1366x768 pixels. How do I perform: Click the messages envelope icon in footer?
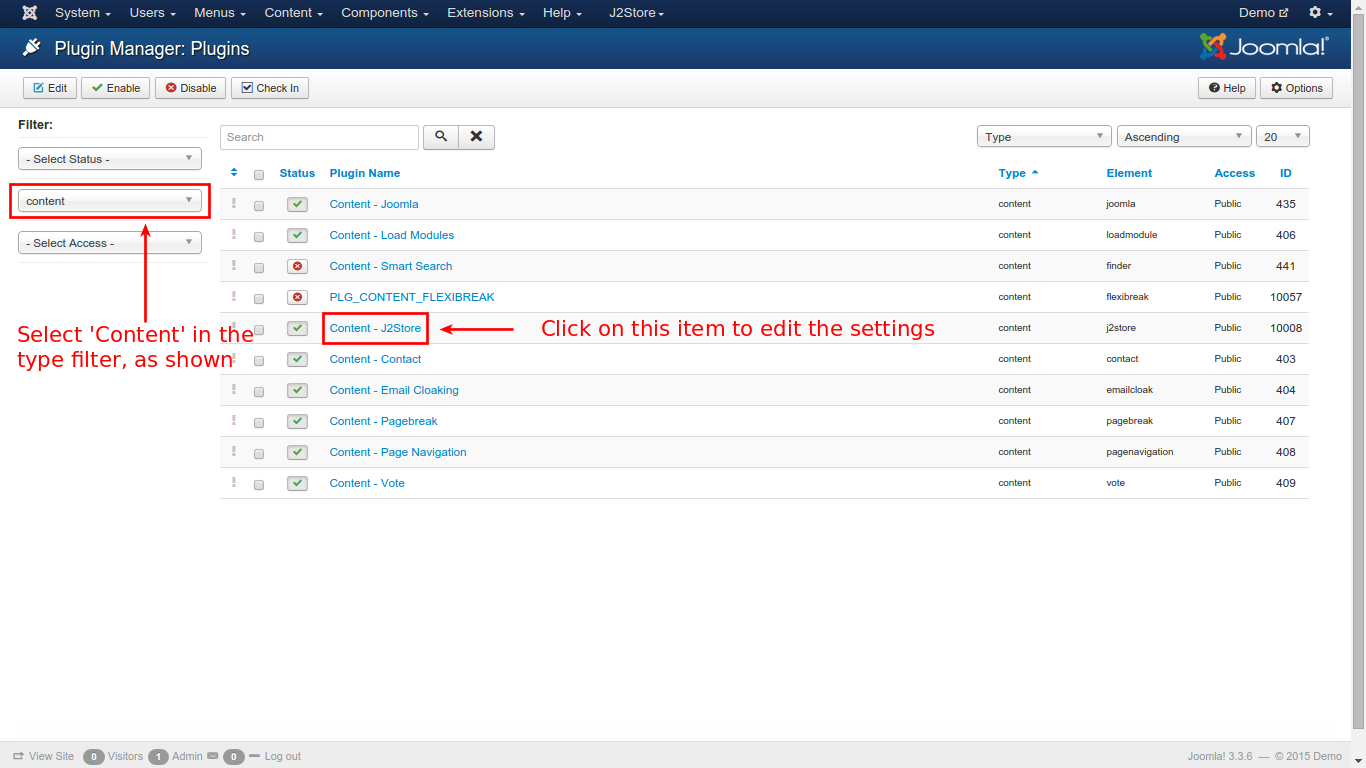click(212, 756)
